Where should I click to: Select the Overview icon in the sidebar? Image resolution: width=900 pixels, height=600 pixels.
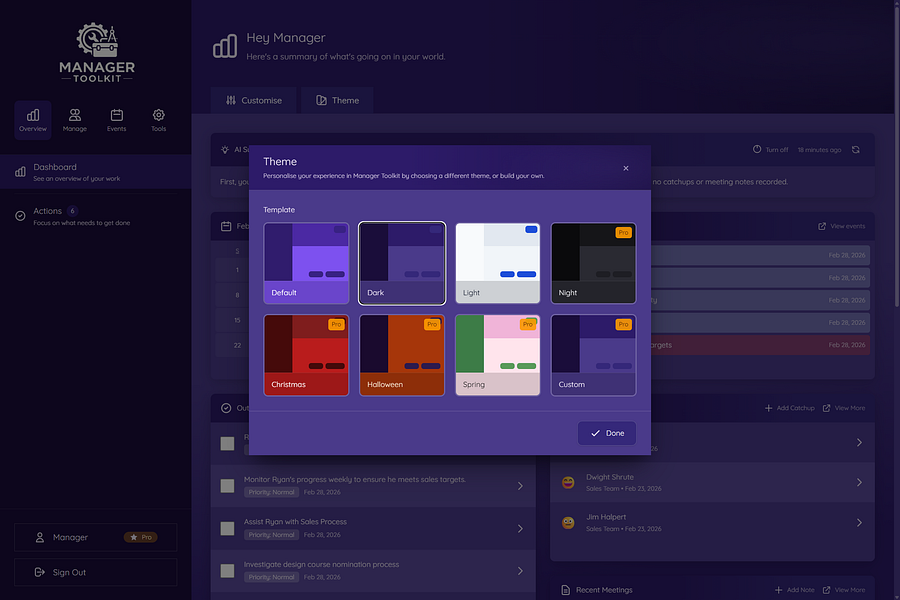click(x=32, y=115)
